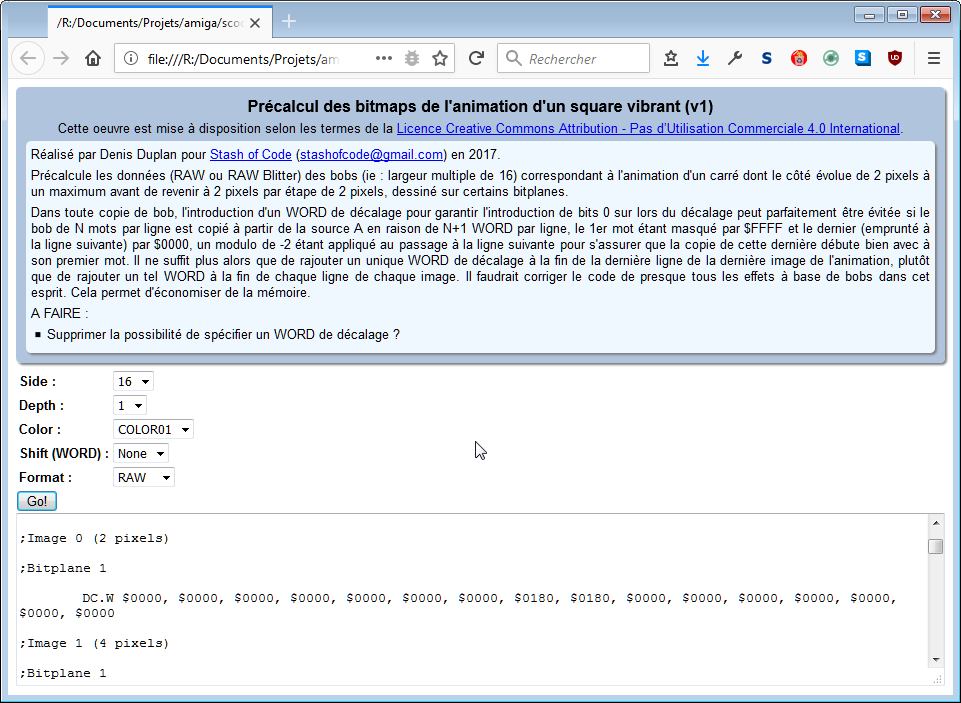This screenshot has height=703, width=961.
Task: Maximize the browser window
Action: click(x=902, y=15)
